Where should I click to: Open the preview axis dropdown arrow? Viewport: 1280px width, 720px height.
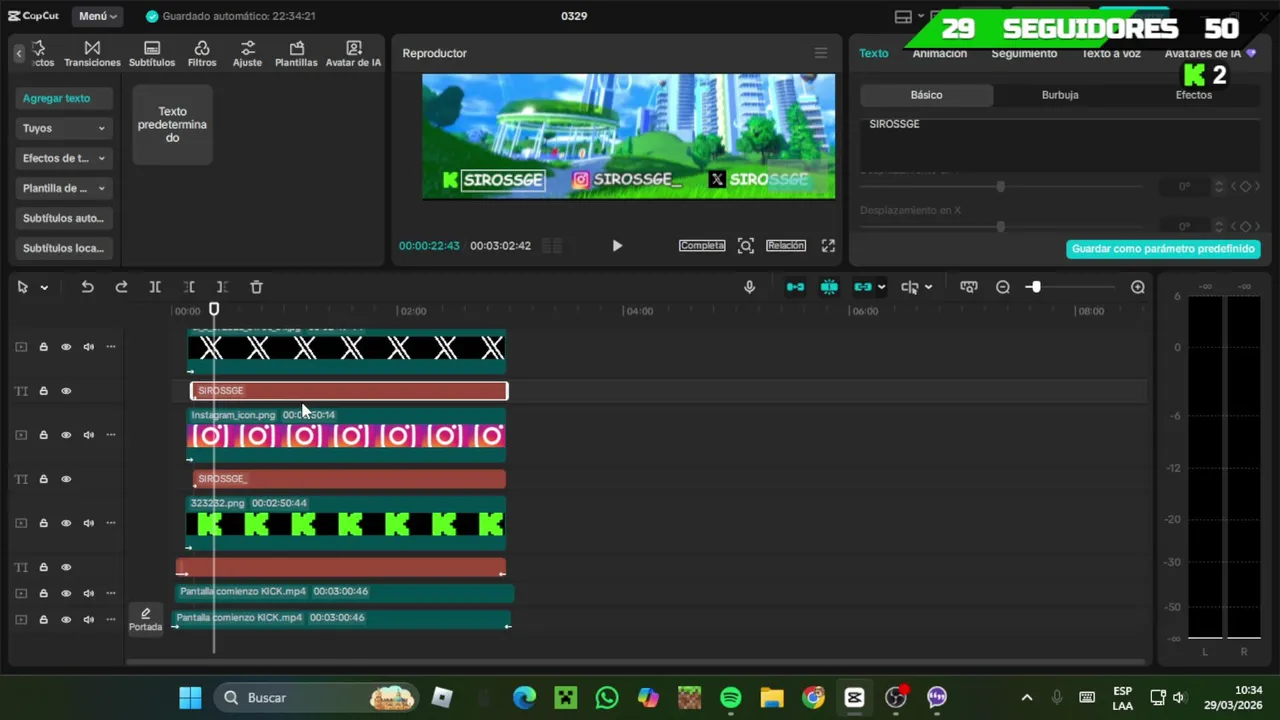pos(929,288)
